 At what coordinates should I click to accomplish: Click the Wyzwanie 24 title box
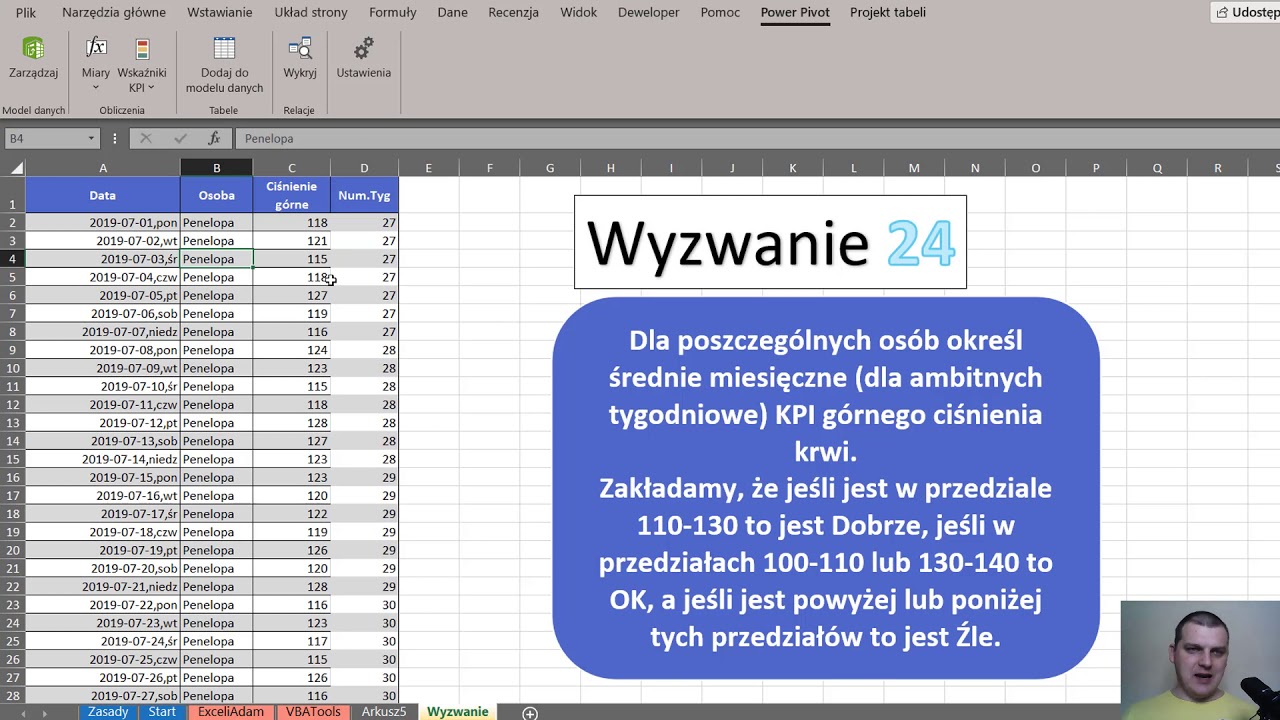pos(770,242)
